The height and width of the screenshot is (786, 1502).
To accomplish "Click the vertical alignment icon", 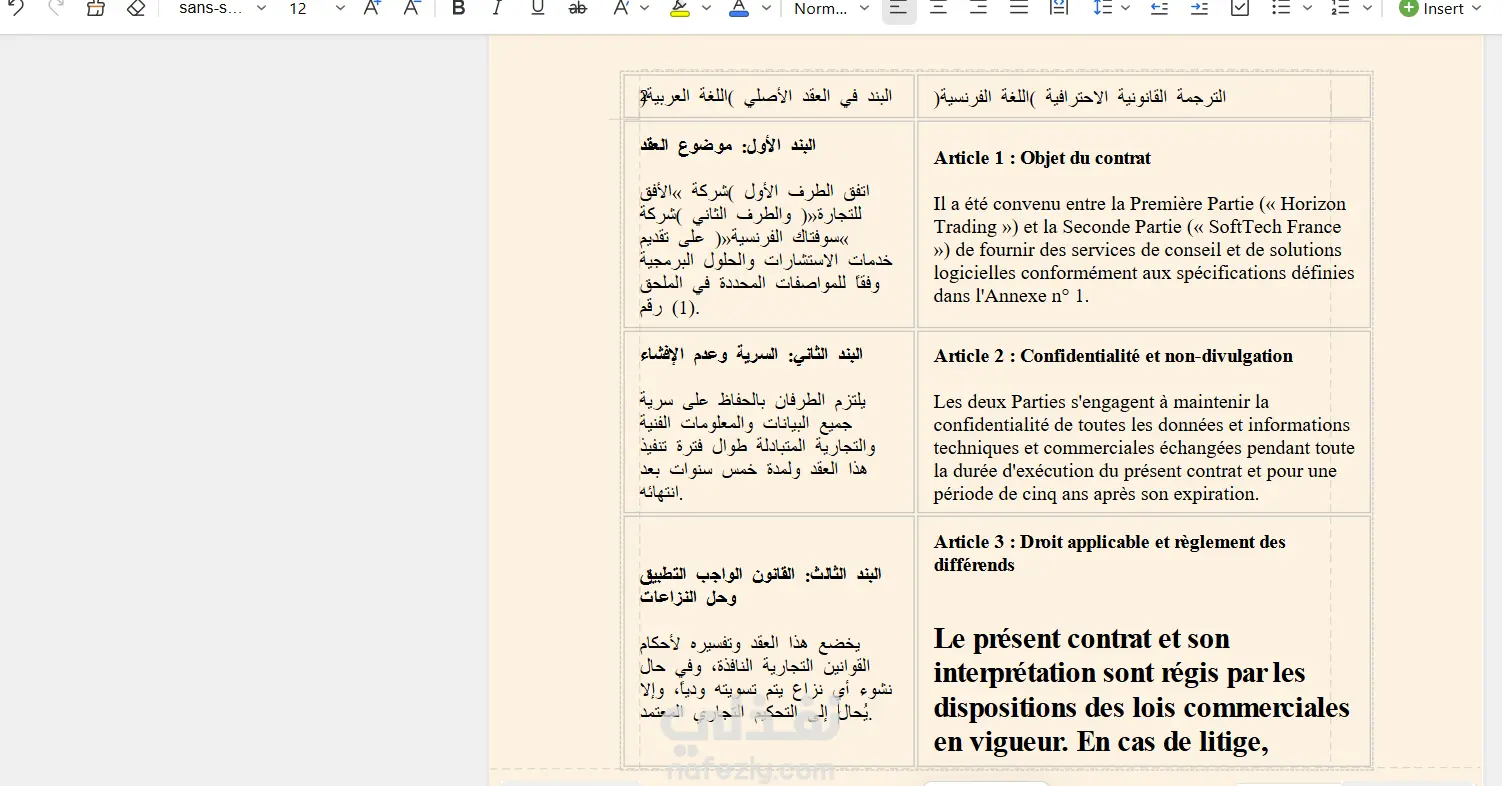I will pyautogui.click(x=1059, y=8).
